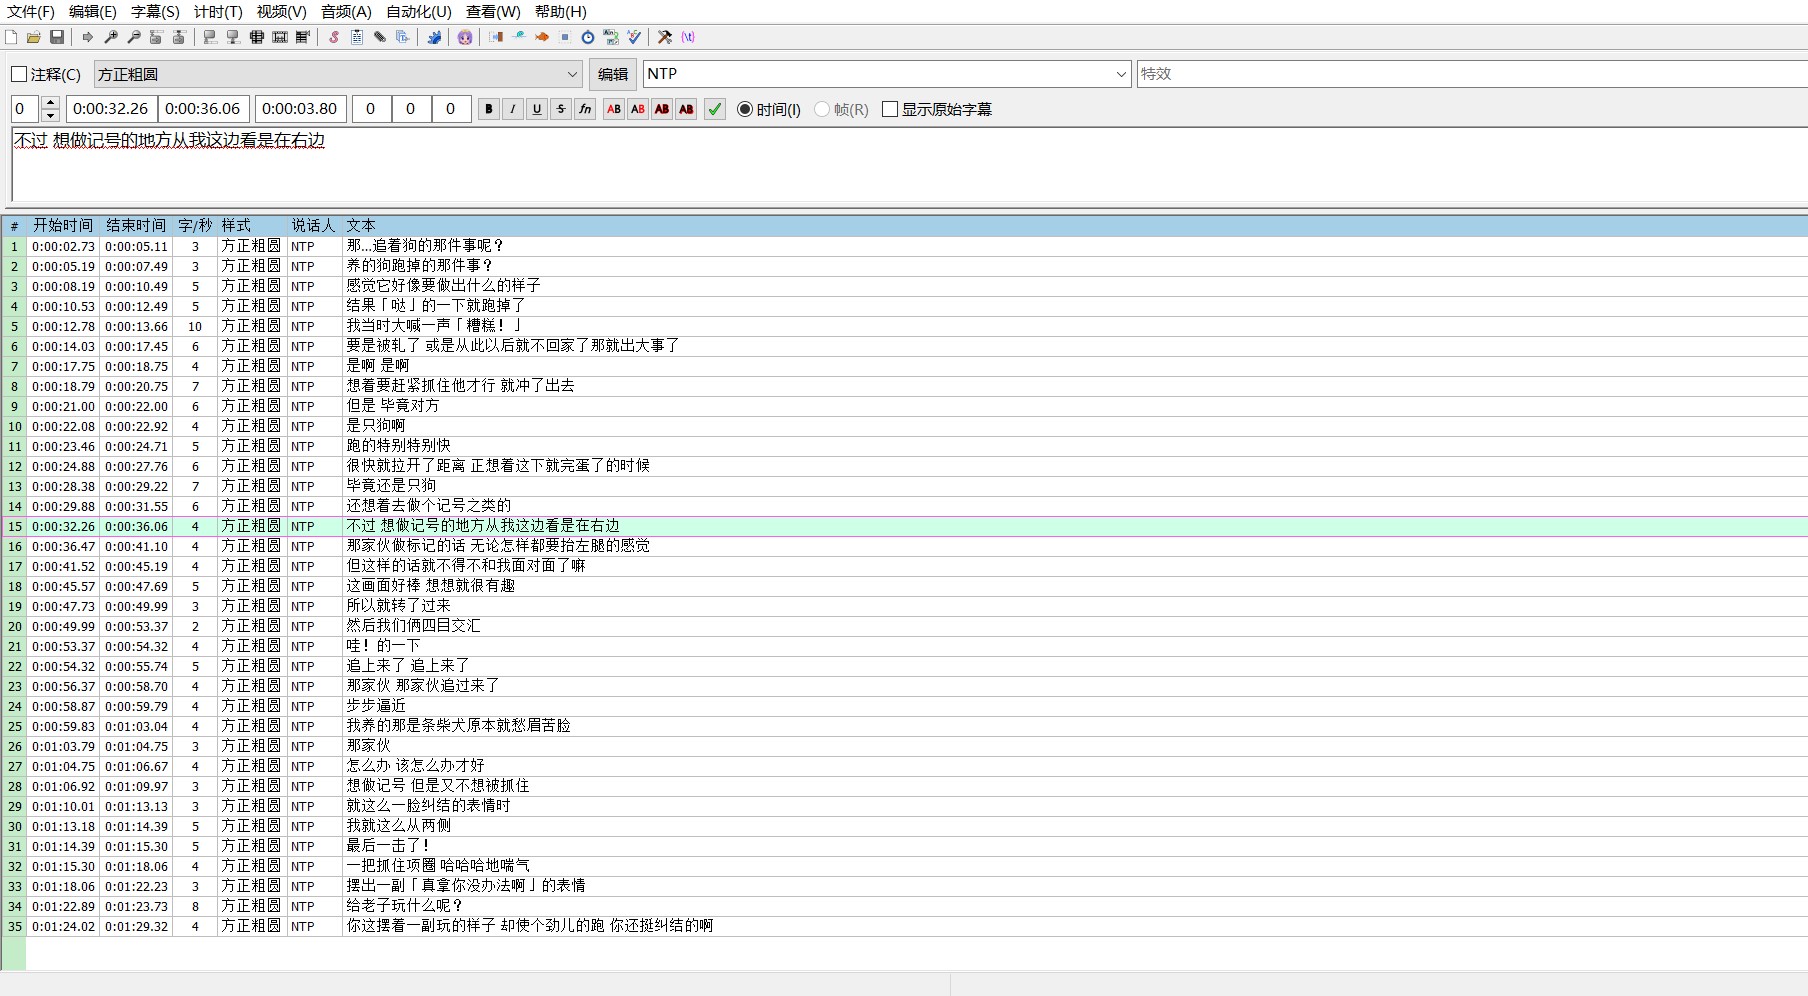Image resolution: width=1808 pixels, height=996 pixels.
Task: Click the duration field 0:00:03.80
Action: pos(301,109)
